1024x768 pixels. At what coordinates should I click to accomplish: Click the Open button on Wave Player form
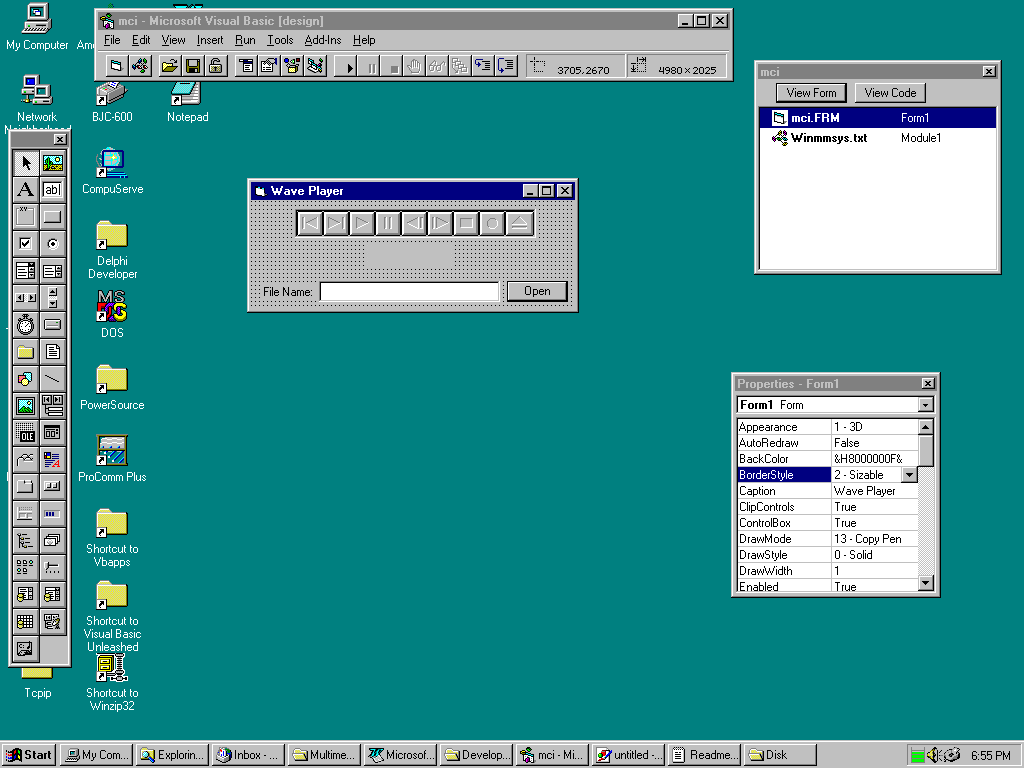[x=537, y=291]
